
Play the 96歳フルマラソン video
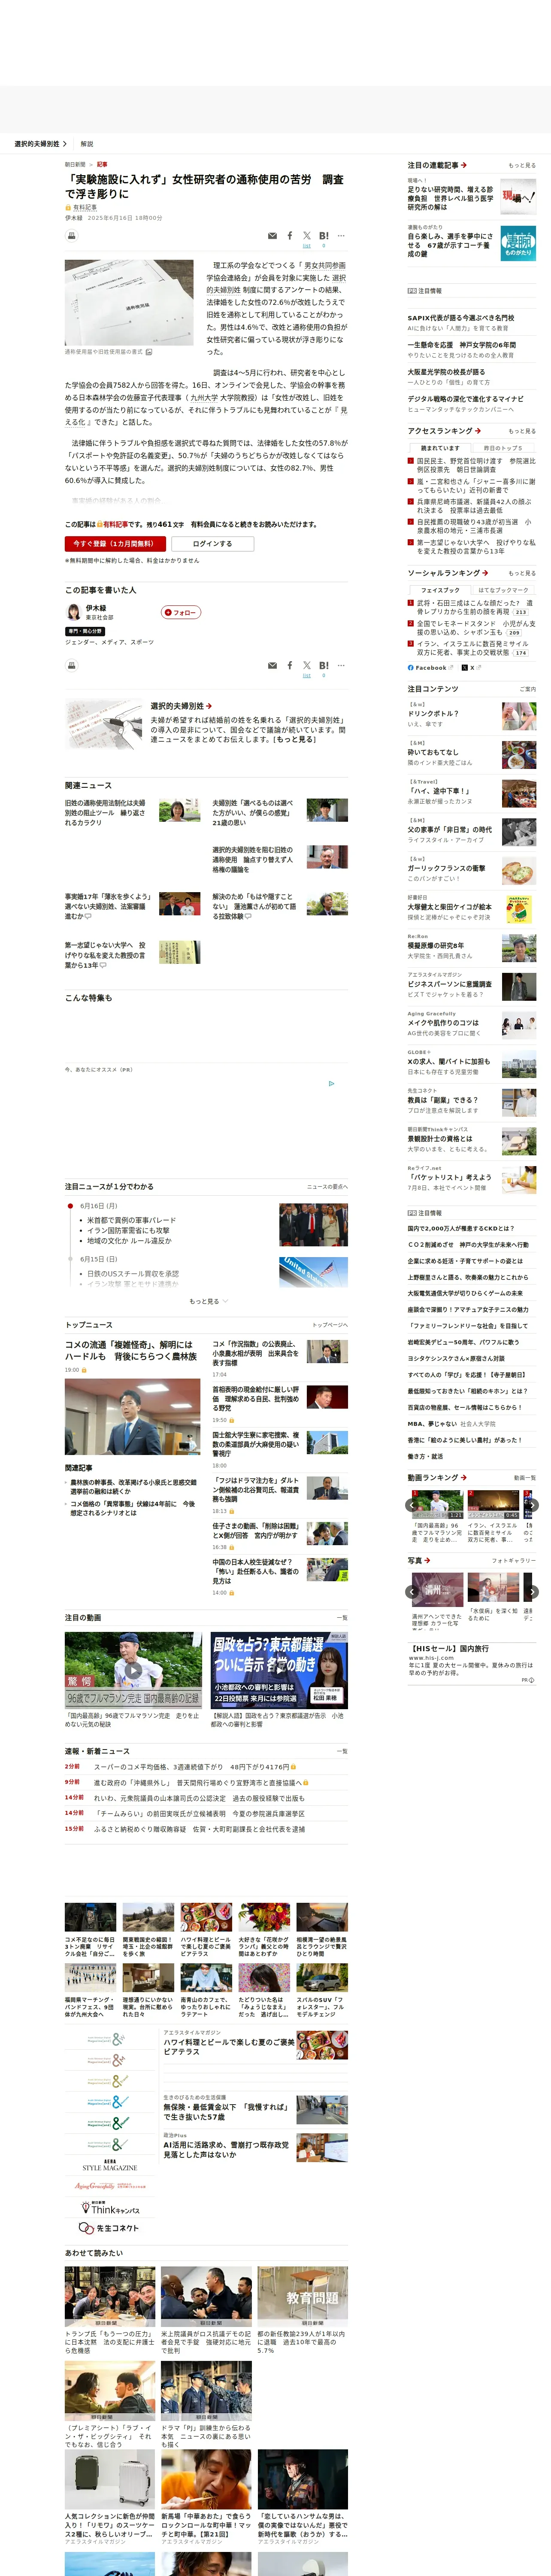[133, 1670]
